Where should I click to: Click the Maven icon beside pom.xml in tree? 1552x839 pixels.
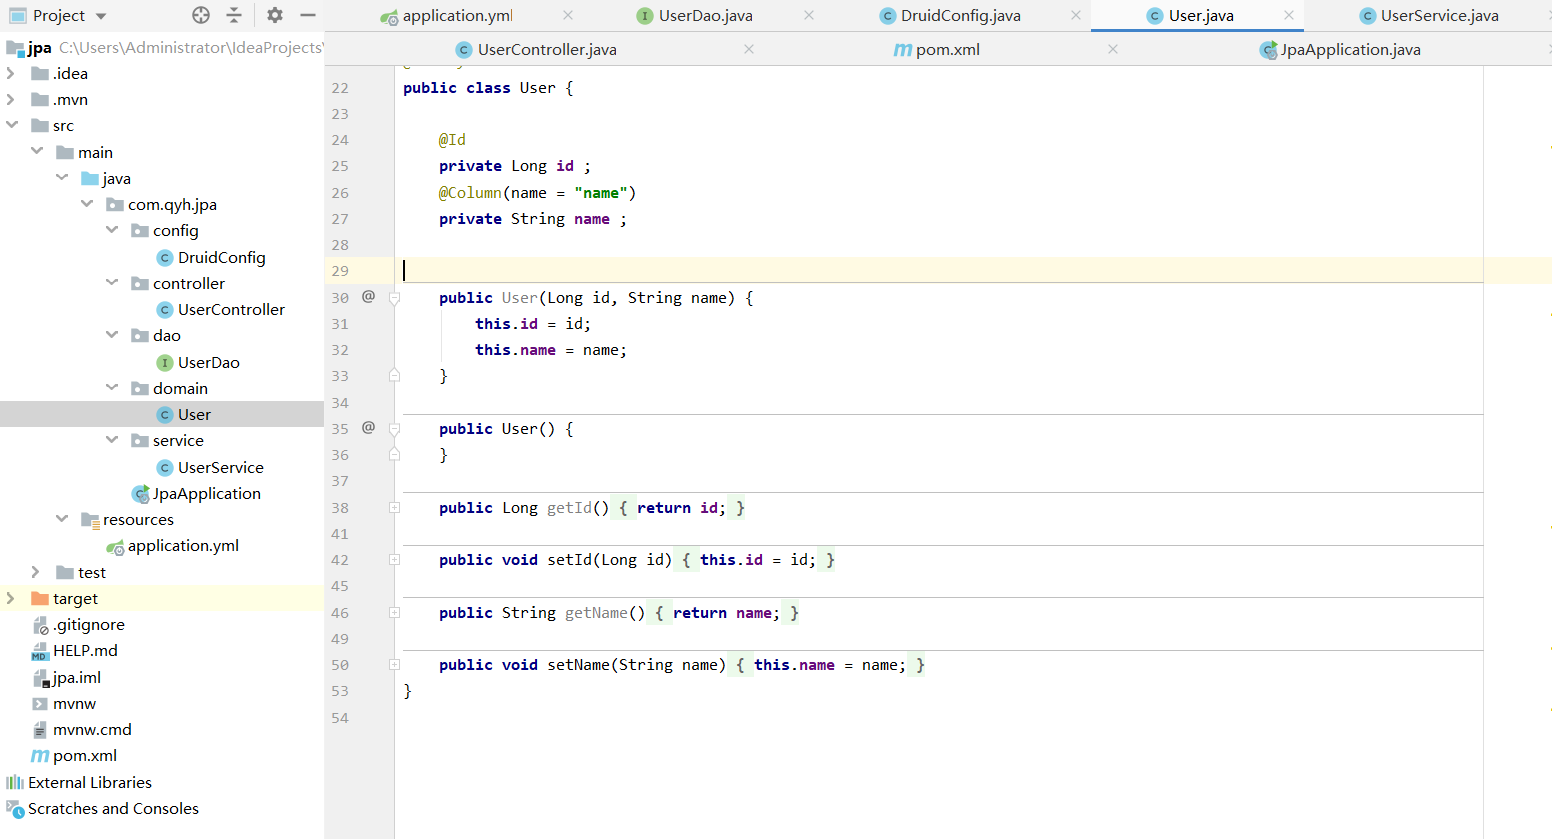click(40, 756)
